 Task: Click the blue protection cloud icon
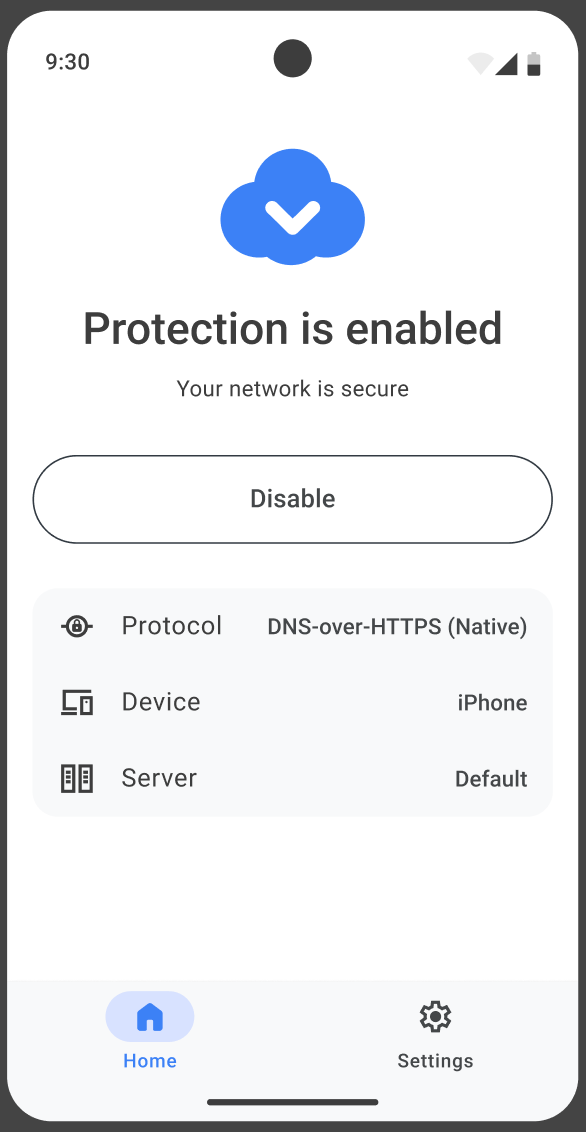(292, 205)
